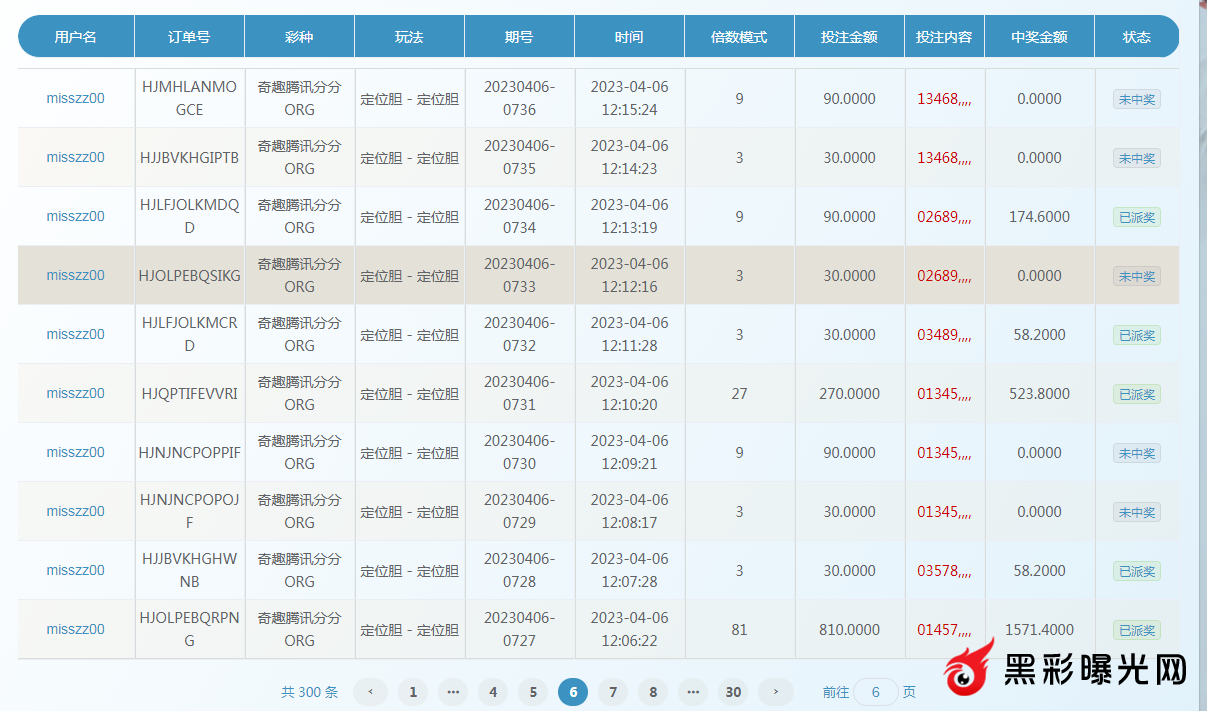Sort by 投注金额 column header
The height and width of the screenshot is (711, 1207).
[x=849, y=37]
